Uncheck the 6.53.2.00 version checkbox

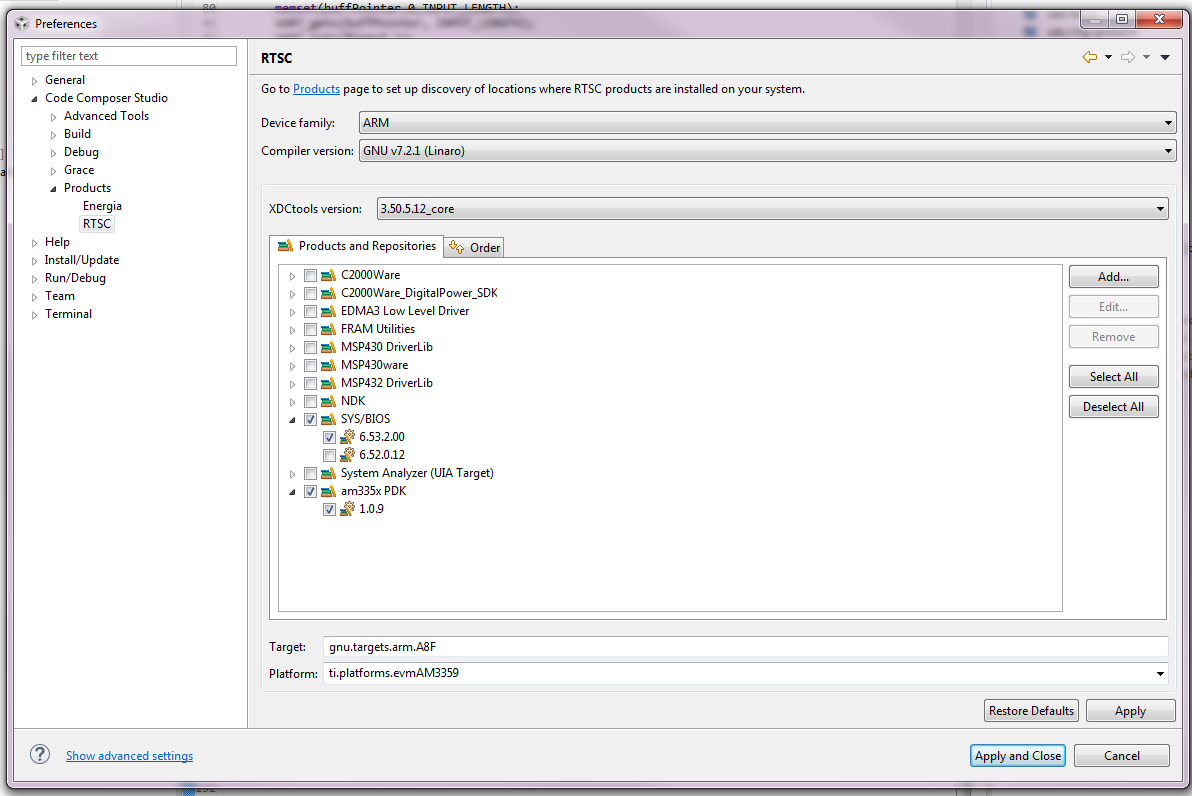(x=329, y=437)
